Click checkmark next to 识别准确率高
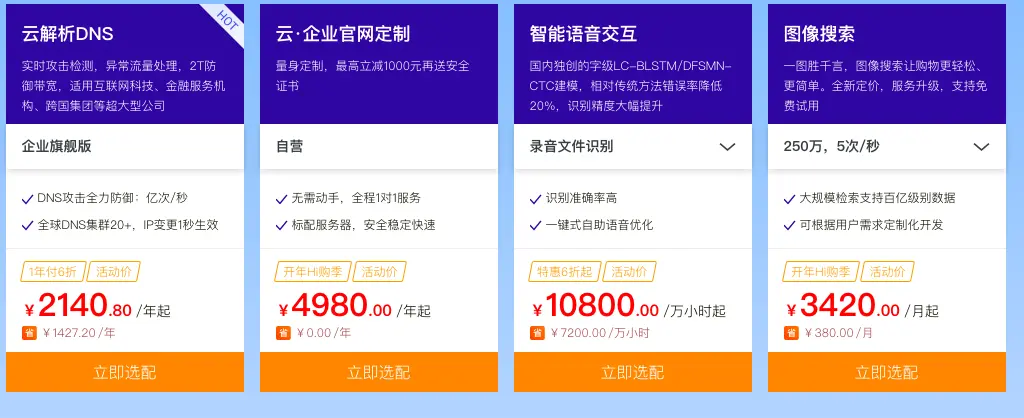This screenshot has width=1024, height=418. (535, 199)
